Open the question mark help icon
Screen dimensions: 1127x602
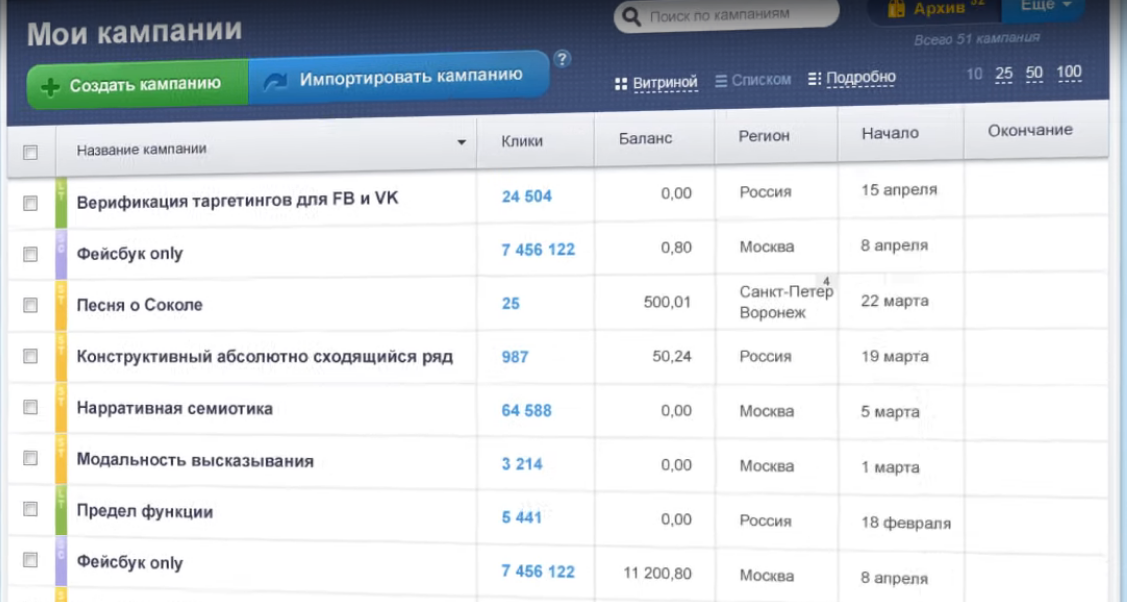562,59
